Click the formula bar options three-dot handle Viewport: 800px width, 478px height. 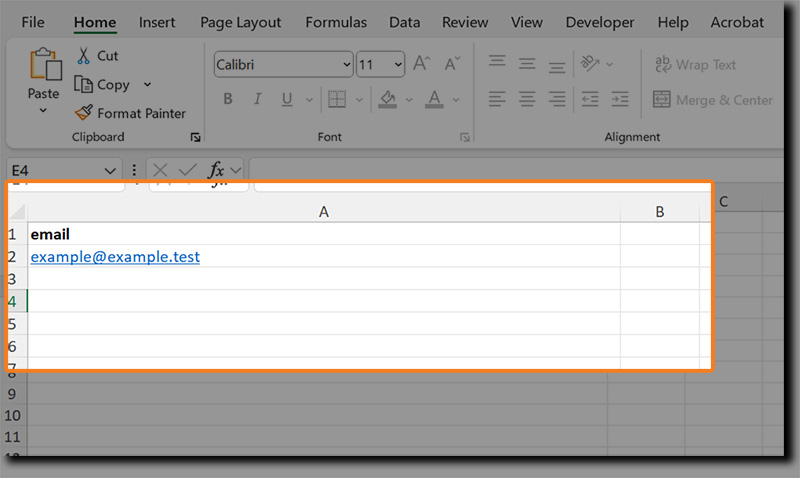click(x=134, y=170)
